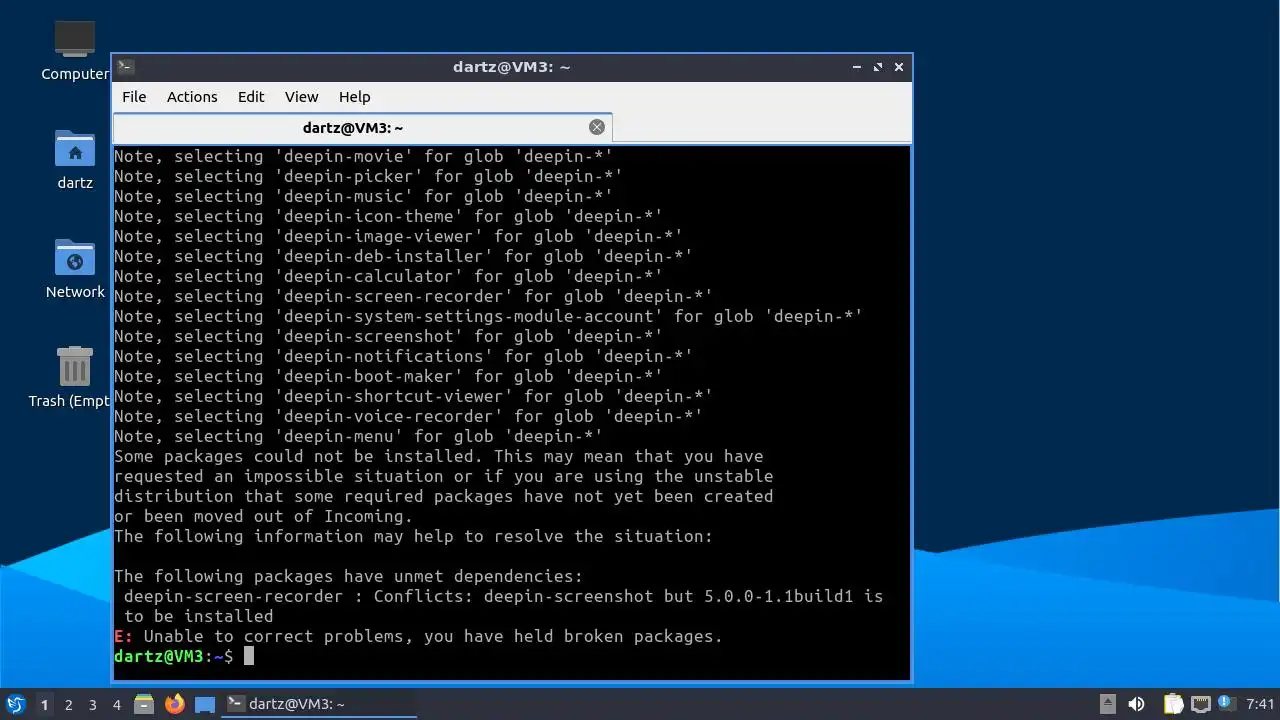The image size is (1280, 720).
Task: Click the line selecting 'deepin-menu'
Action: pyautogui.click(x=358, y=436)
